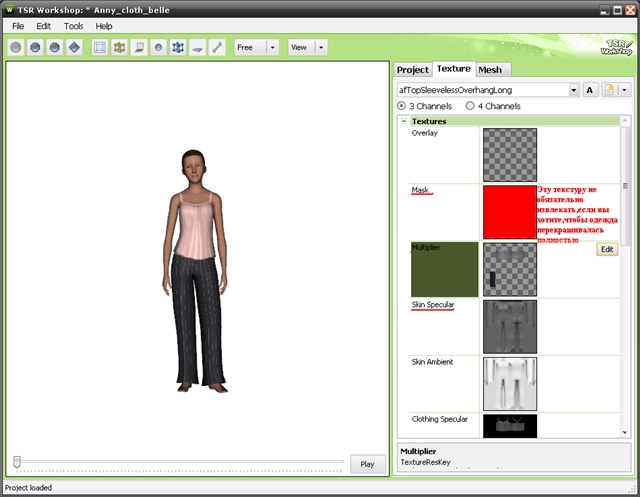Screen dimensions: 640x497
Task: Select the Clothing Specular row label
Action: coord(440,419)
